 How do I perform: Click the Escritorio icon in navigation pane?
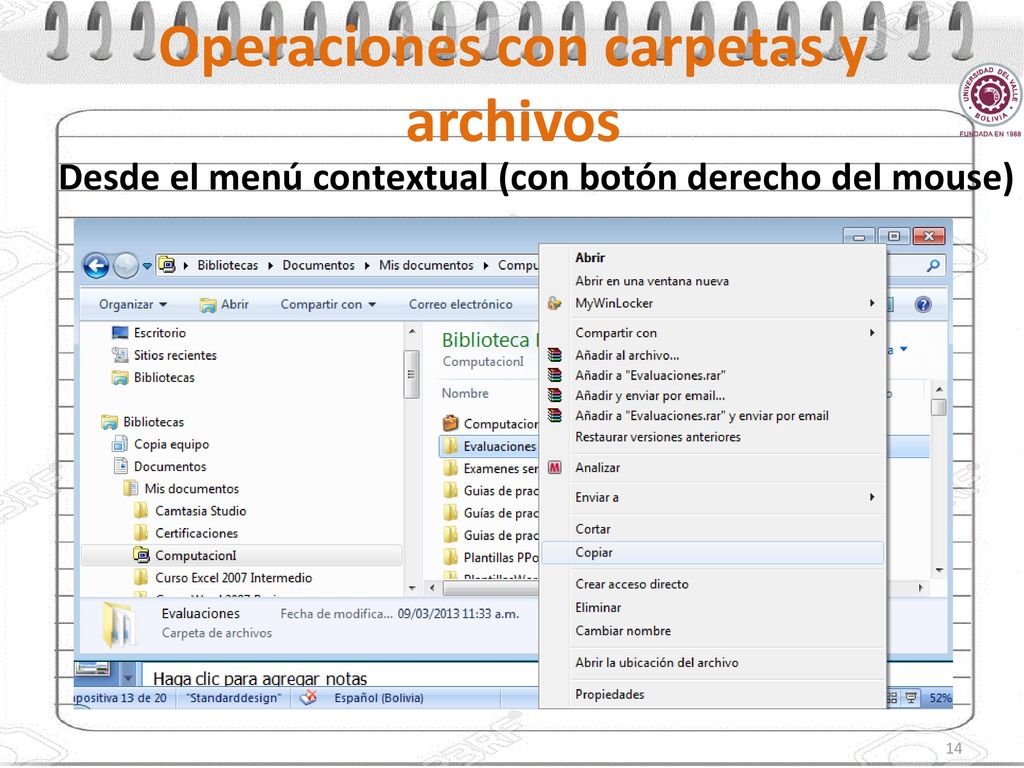120,333
